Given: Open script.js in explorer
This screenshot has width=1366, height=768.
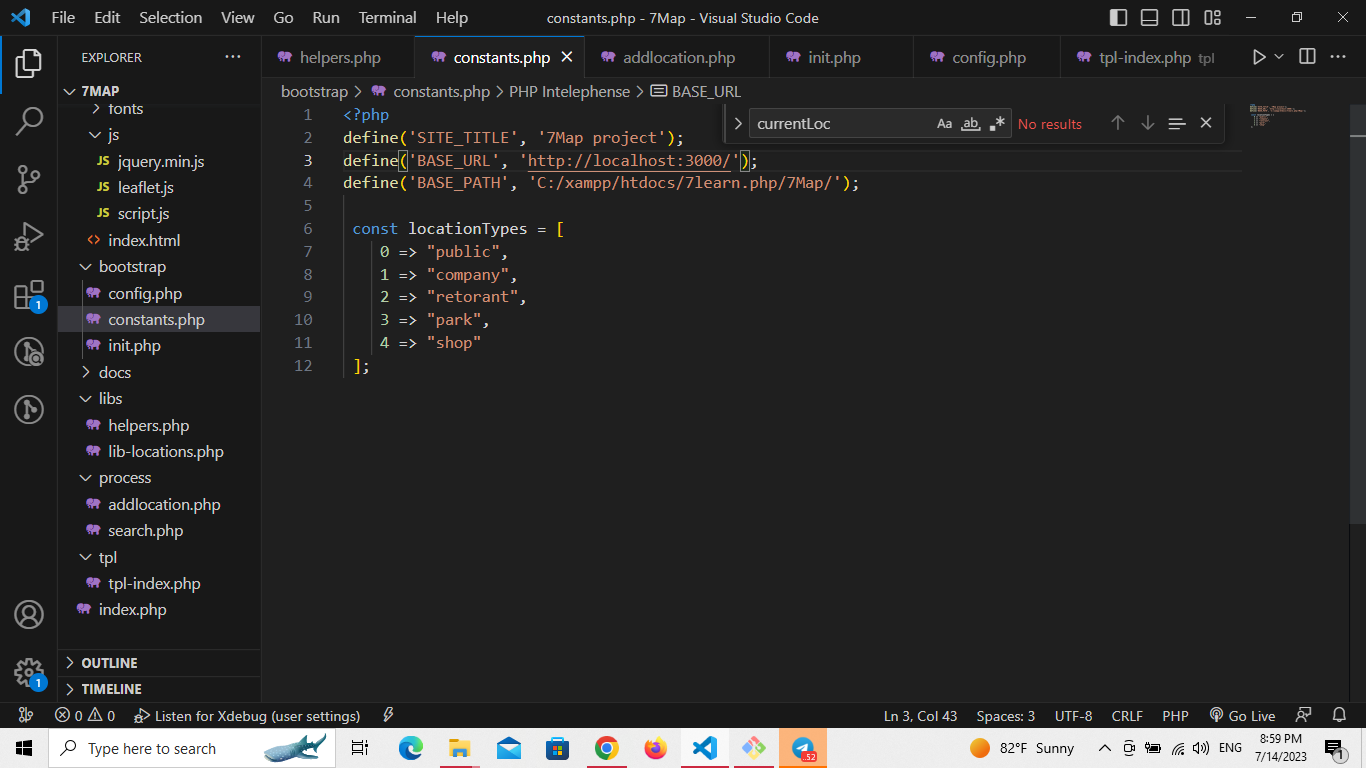Looking at the screenshot, I should pyautogui.click(x=159, y=214).
